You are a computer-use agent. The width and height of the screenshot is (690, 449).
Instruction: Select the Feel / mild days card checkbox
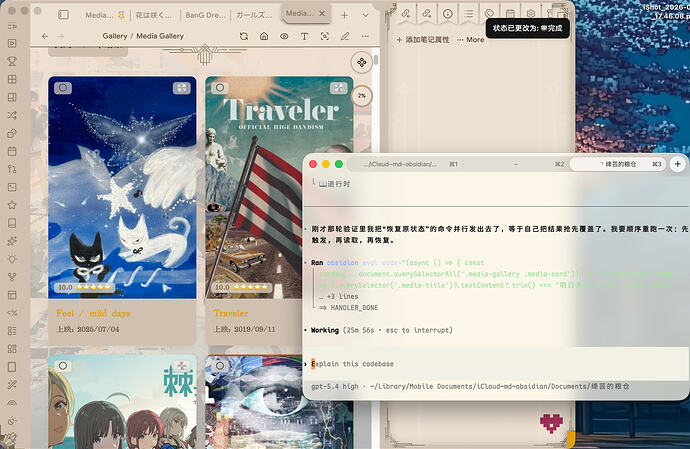pyautogui.click(x=63, y=88)
